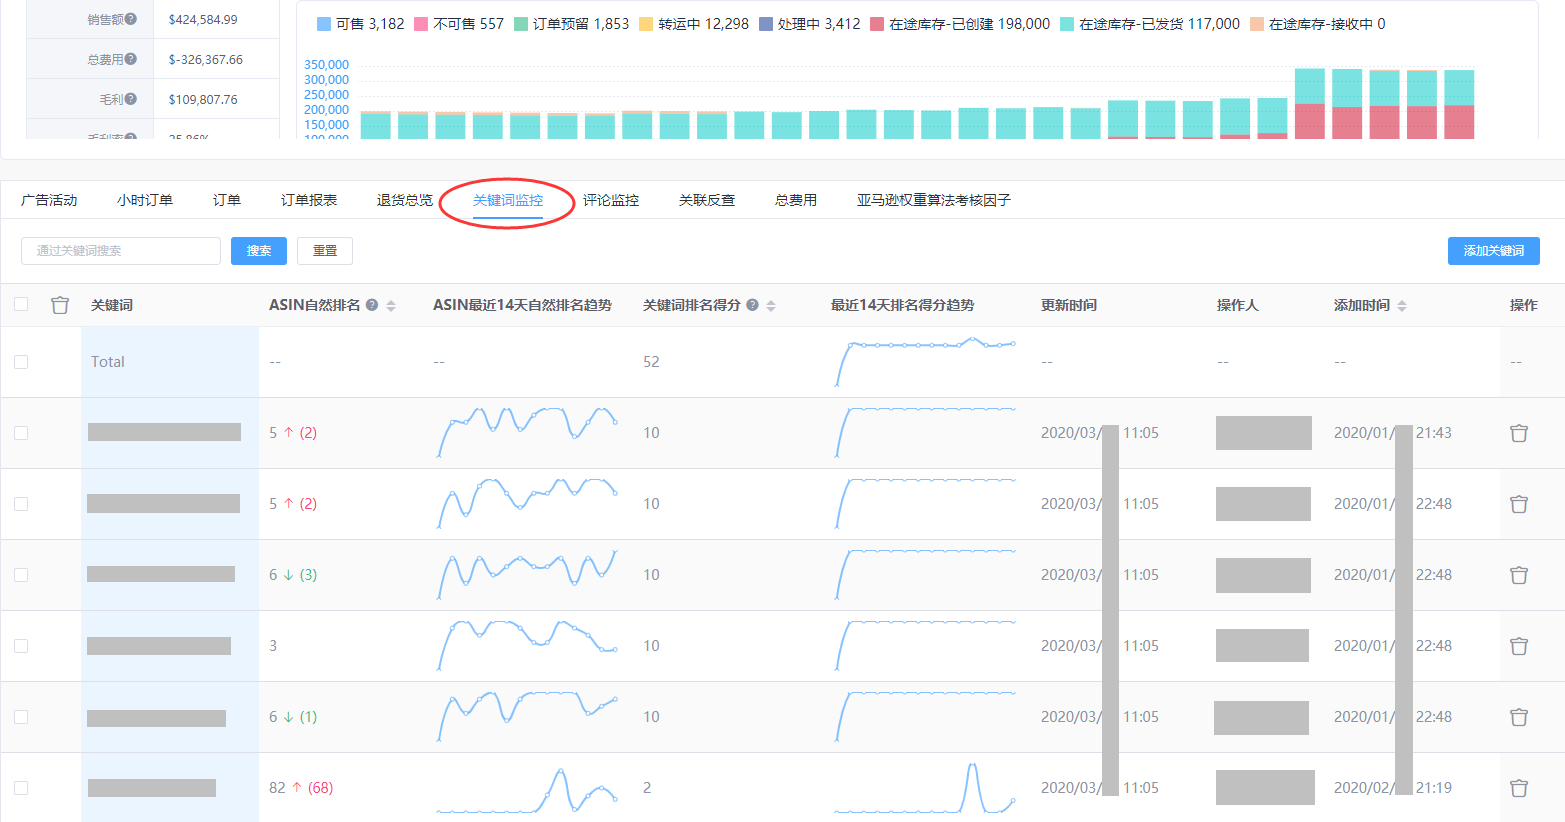Sort by 添加时间 column arrows

1402,305
